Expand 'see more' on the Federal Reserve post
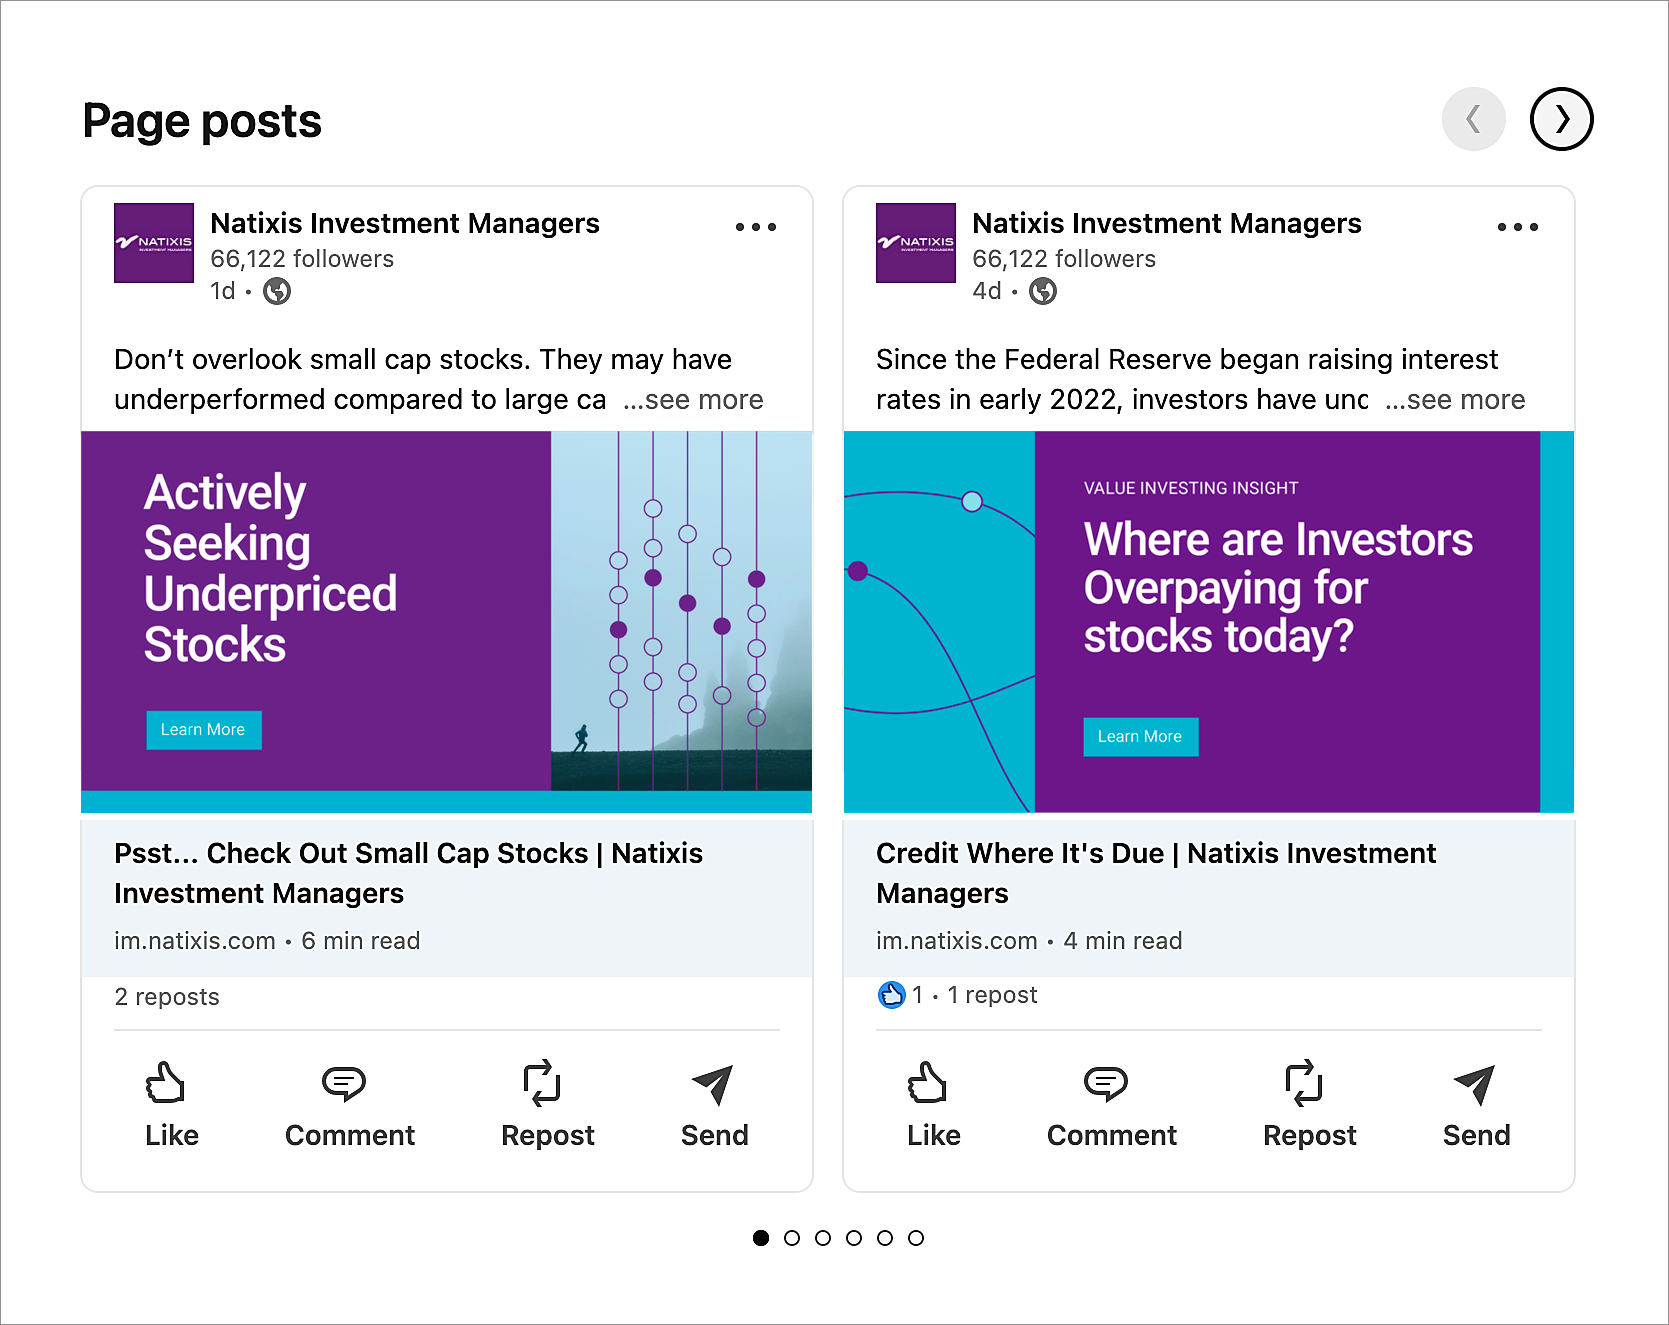The height and width of the screenshot is (1325, 1669). pyautogui.click(x=1455, y=400)
